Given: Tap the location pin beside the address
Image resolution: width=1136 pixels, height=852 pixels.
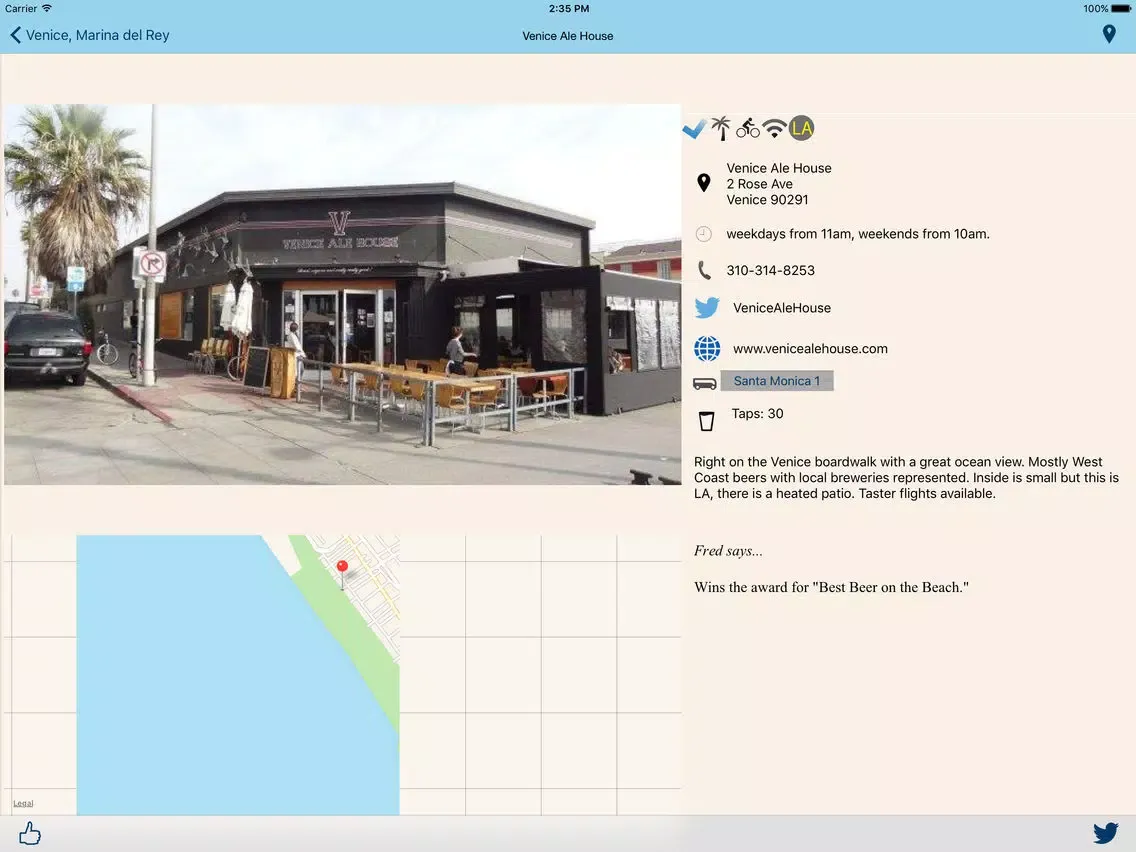Looking at the screenshot, I should tap(703, 183).
